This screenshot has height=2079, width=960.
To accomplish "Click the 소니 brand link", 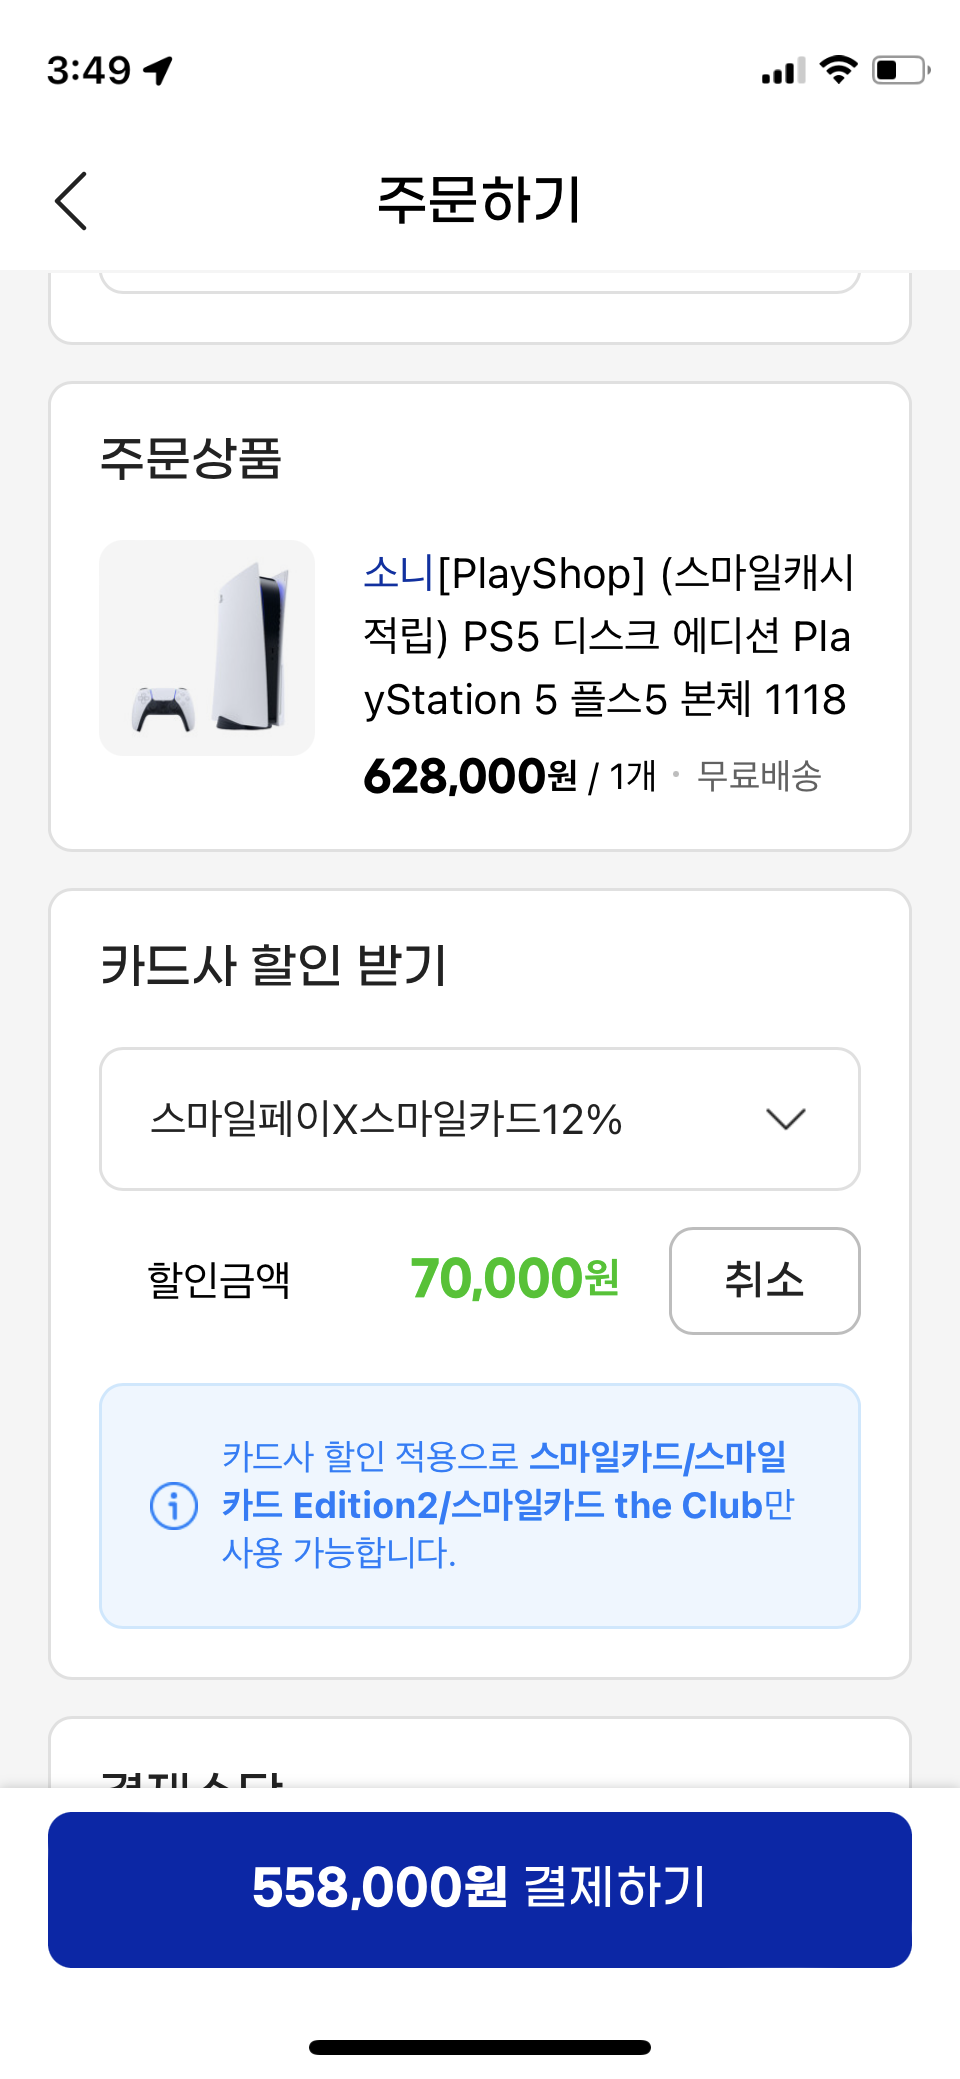I will point(398,573).
